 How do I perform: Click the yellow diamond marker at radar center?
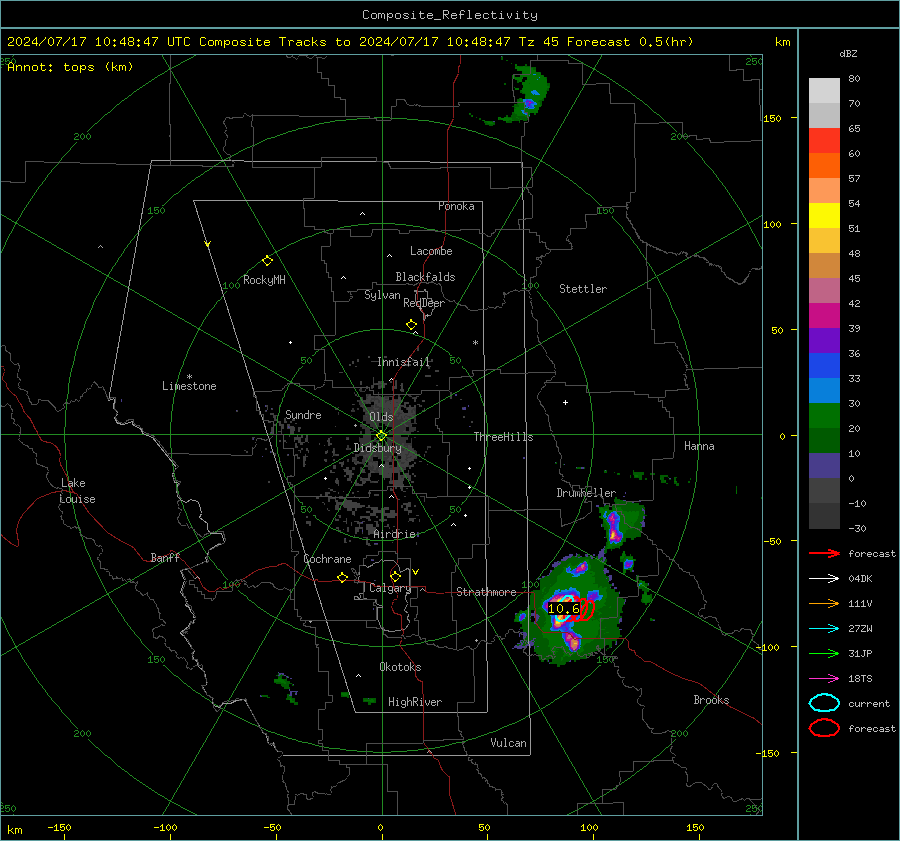(x=381, y=436)
